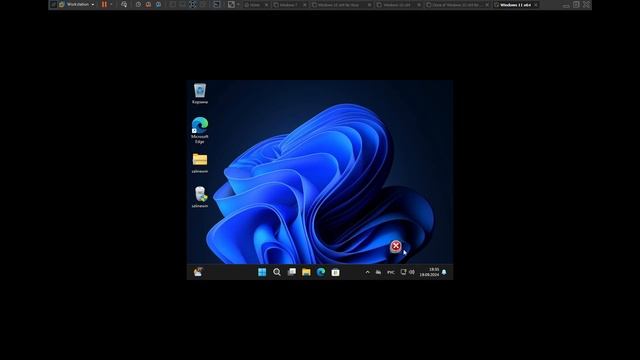This screenshot has height=360, width=640.
Task: Open taskbar Search
Action: 277,272
